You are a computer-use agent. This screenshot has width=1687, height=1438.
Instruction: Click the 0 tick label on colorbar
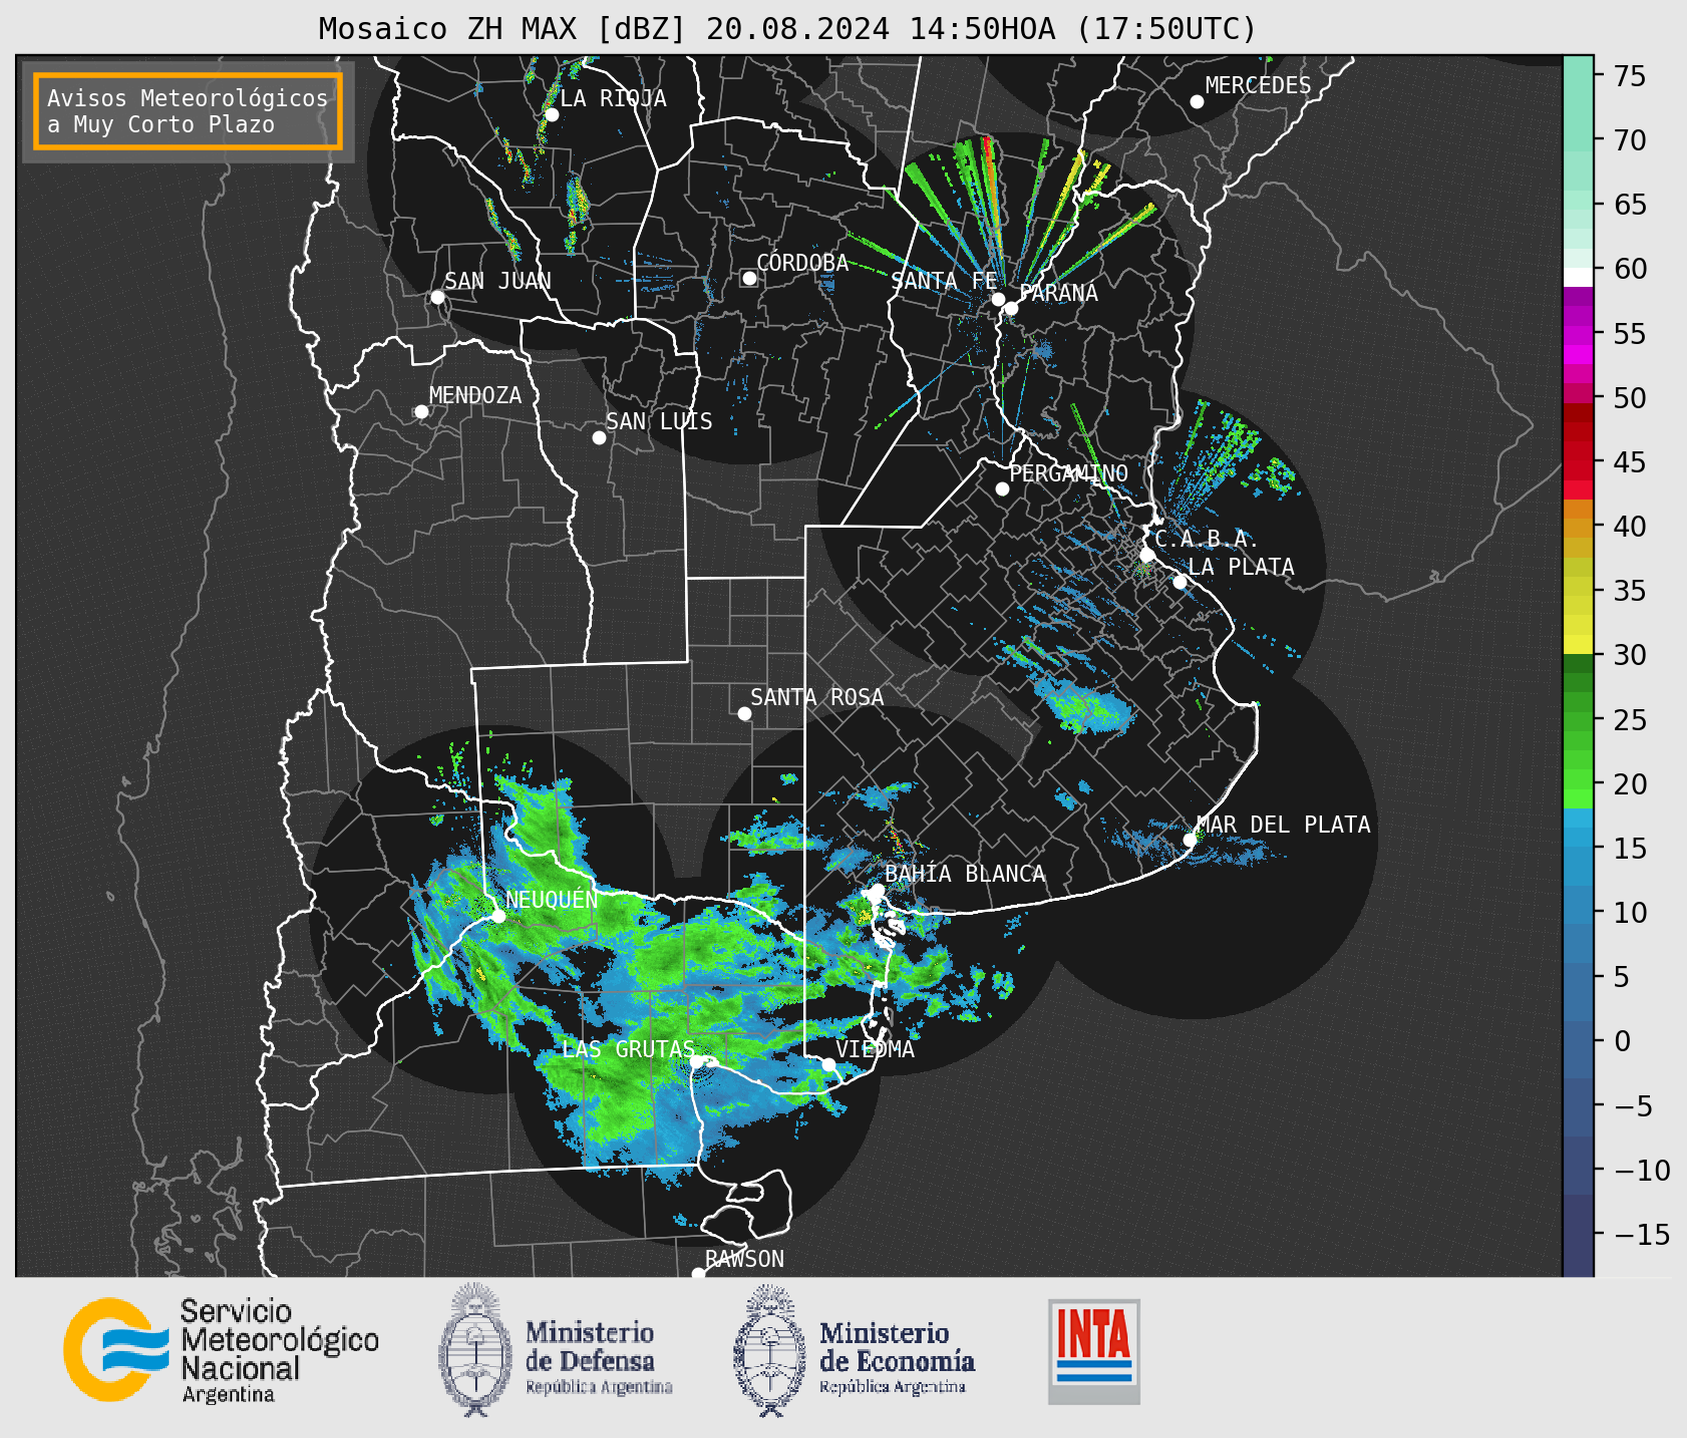1622,1041
